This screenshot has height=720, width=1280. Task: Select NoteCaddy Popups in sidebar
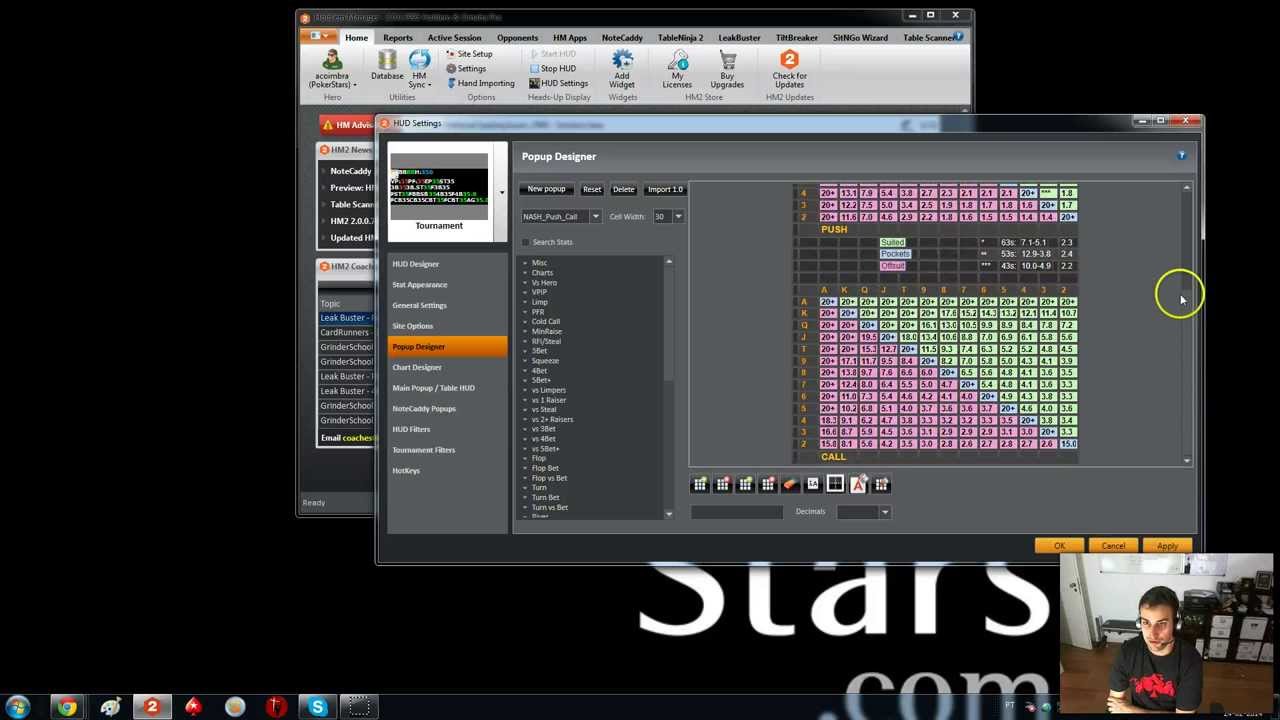point(447,408)
